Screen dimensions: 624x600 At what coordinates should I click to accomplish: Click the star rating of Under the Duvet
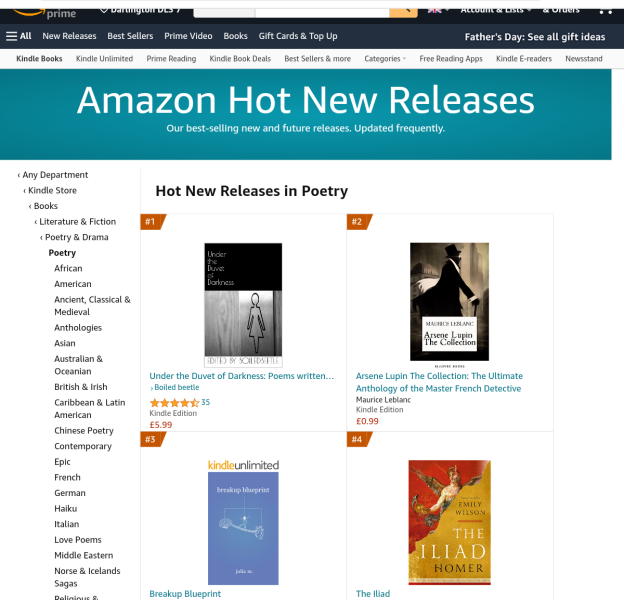point(174,402)
